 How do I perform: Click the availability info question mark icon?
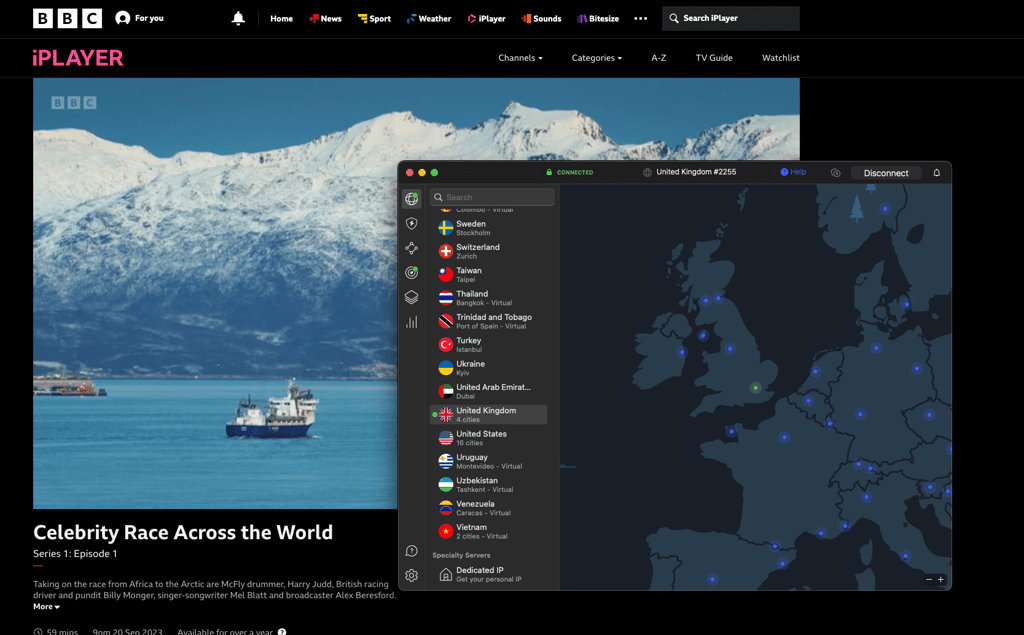point(281,632)
